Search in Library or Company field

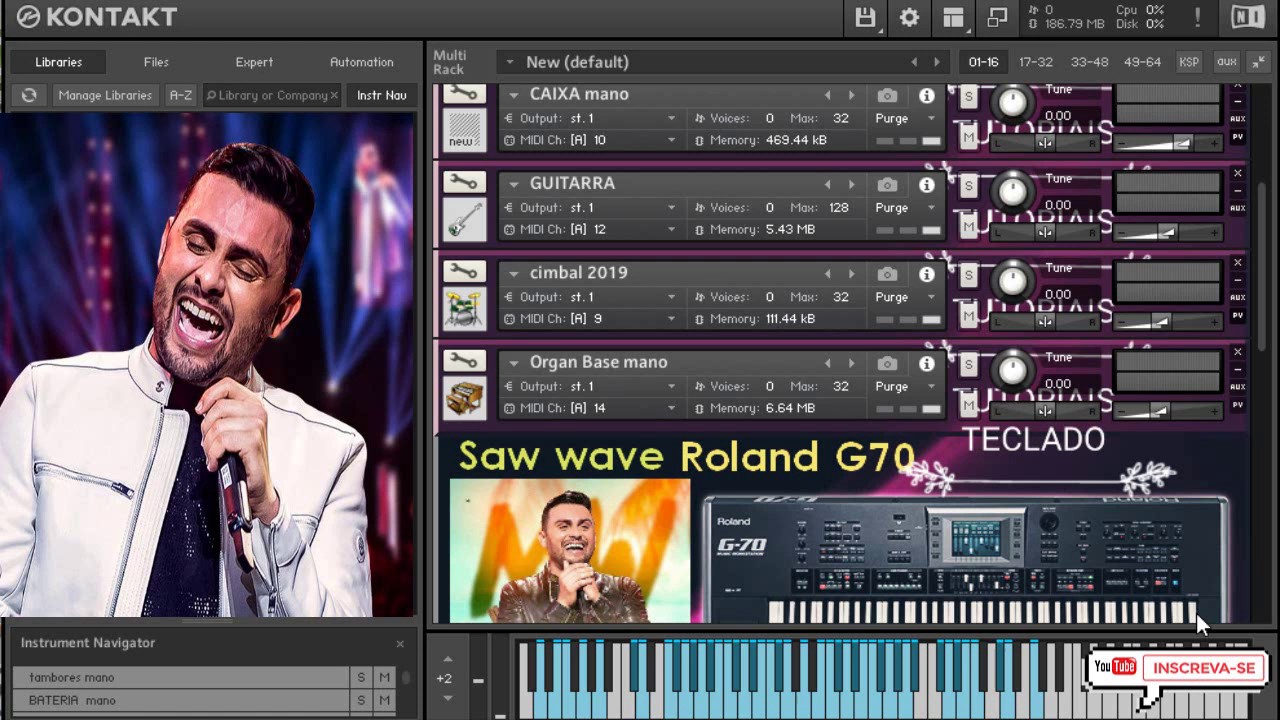click(272, 95)
